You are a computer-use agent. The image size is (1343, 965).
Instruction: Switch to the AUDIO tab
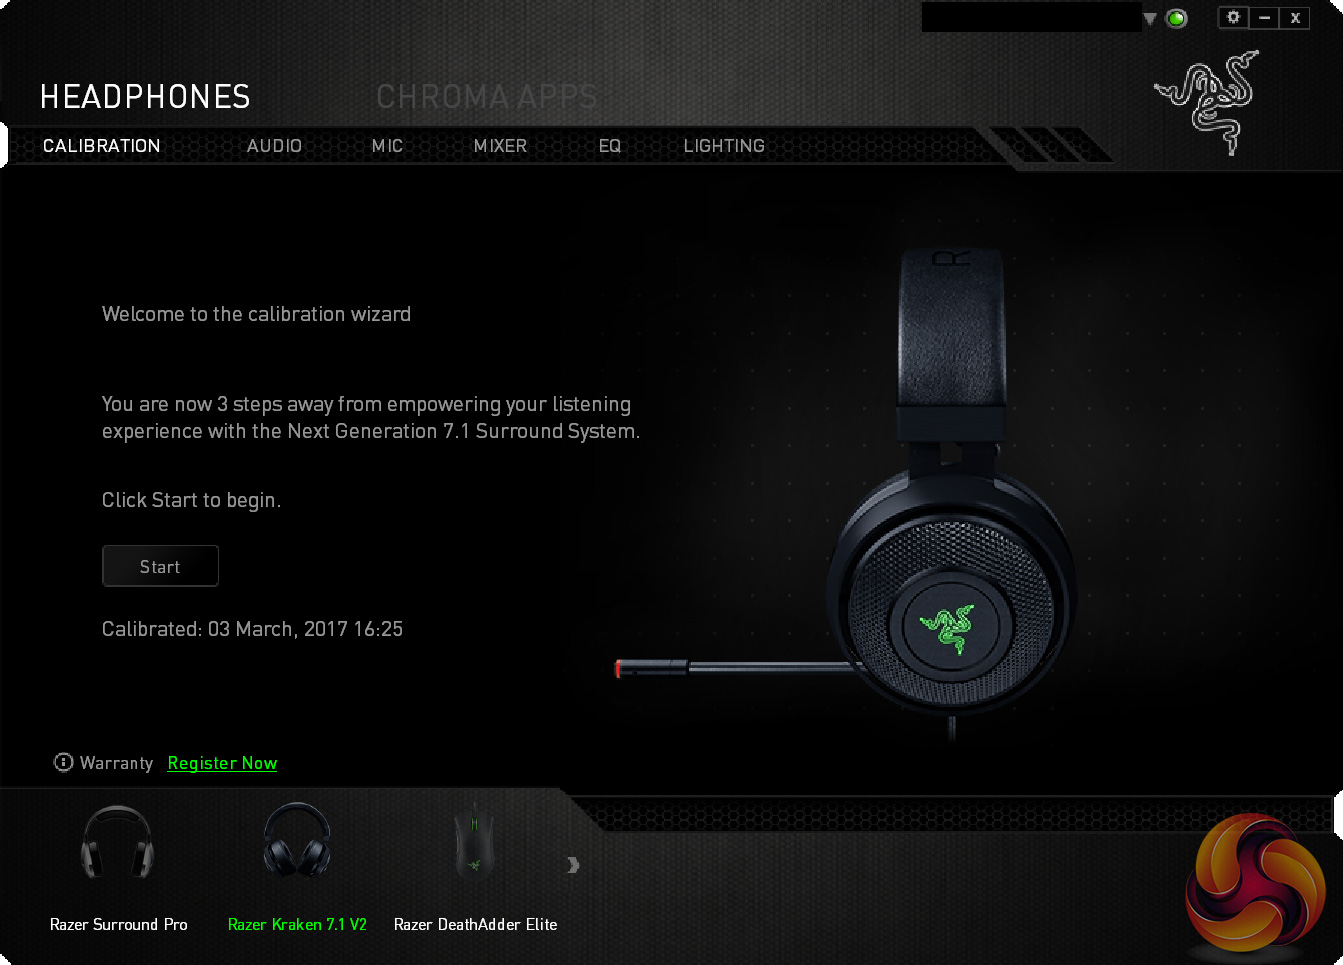pyautogui.click(x=274, y=146)
